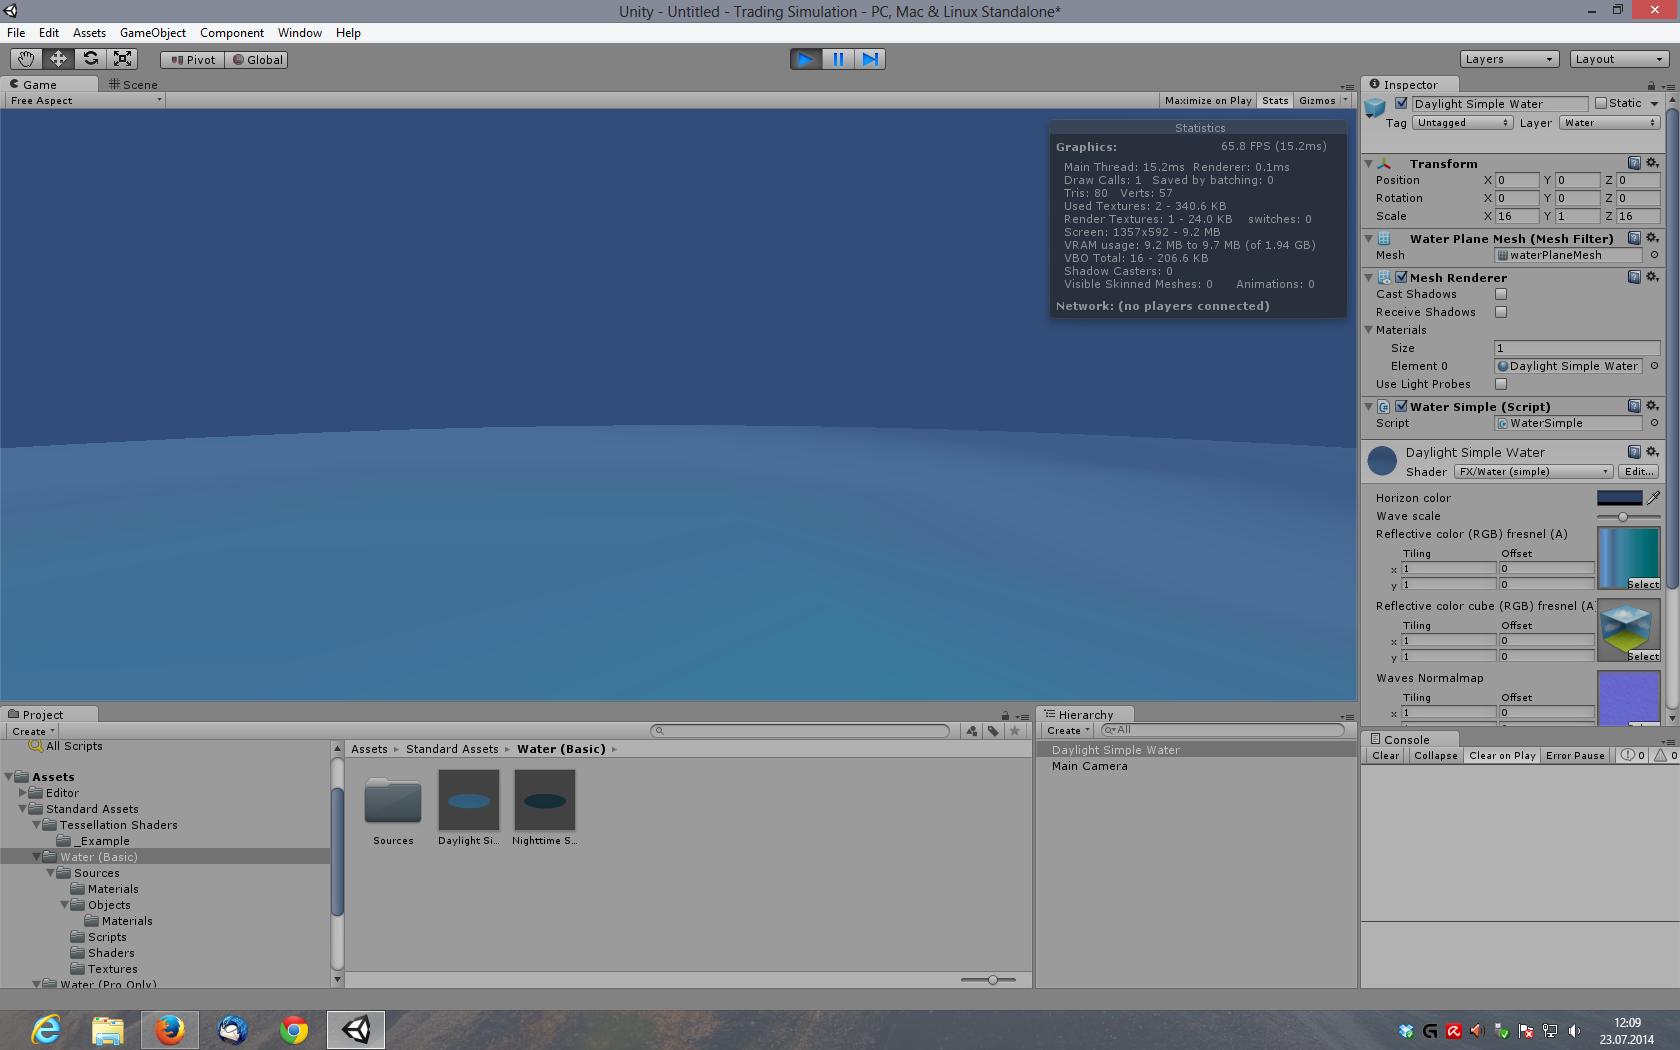Select the Rotate tool
The image size is (1680, 1050).
(90, 59)
